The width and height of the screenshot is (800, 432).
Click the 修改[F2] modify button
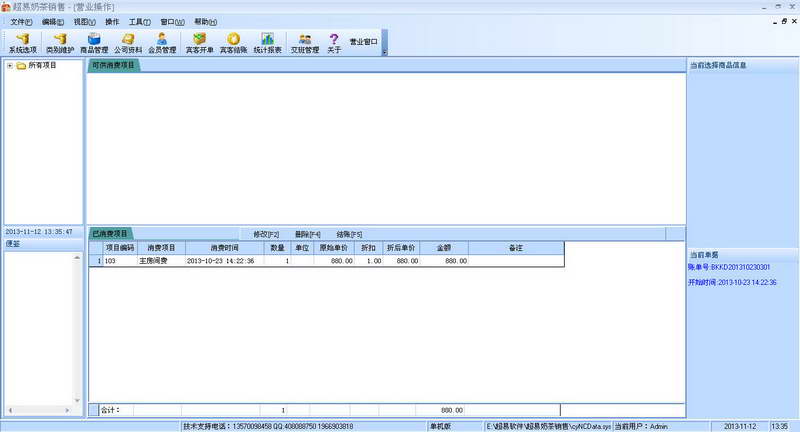tap(266, 233)
